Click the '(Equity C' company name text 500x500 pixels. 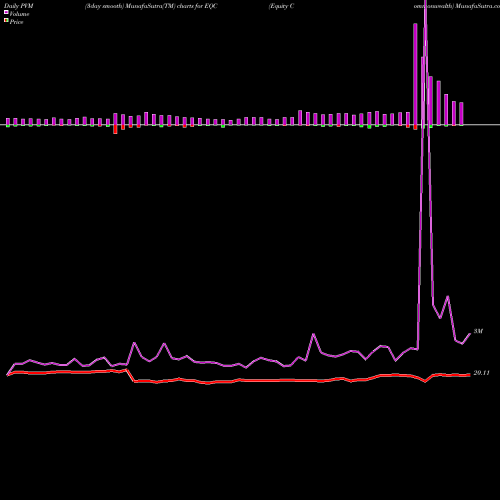pyautogui.click(x=281, y=6)
